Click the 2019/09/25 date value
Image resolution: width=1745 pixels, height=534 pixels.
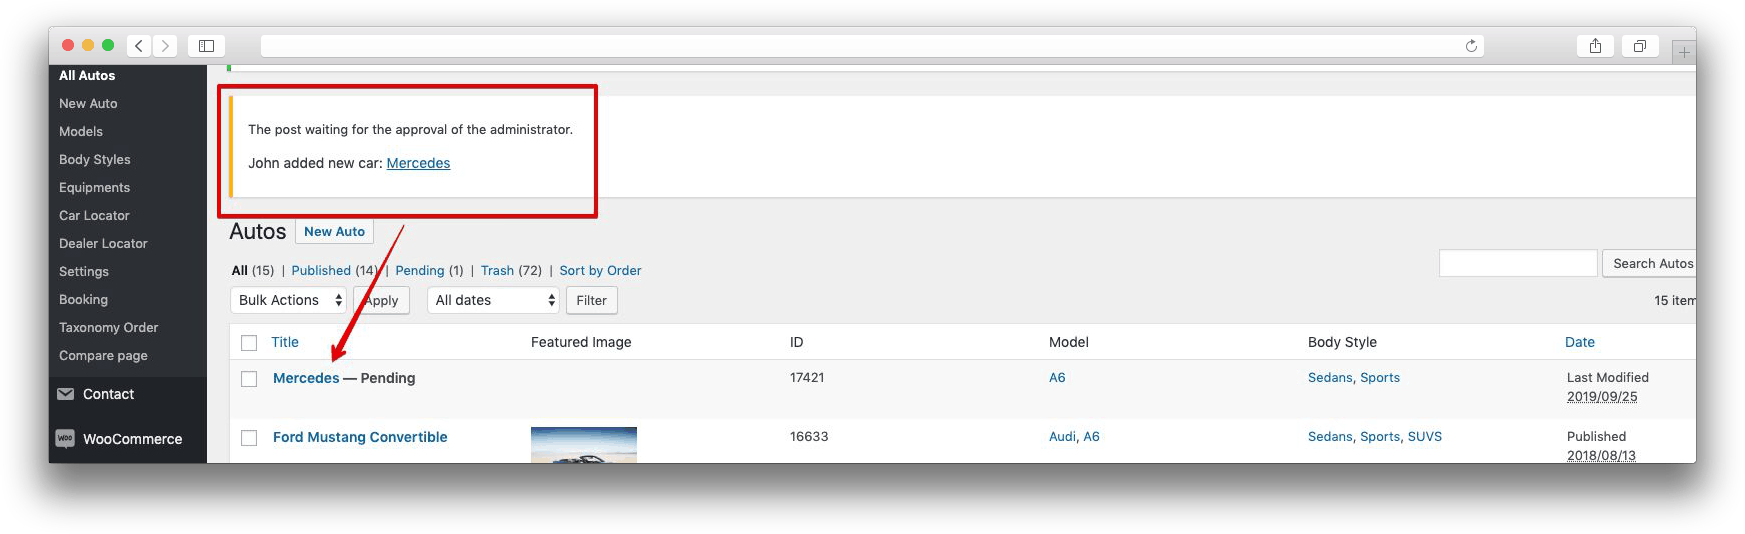pyautogui.click(x=1602, y=396)
